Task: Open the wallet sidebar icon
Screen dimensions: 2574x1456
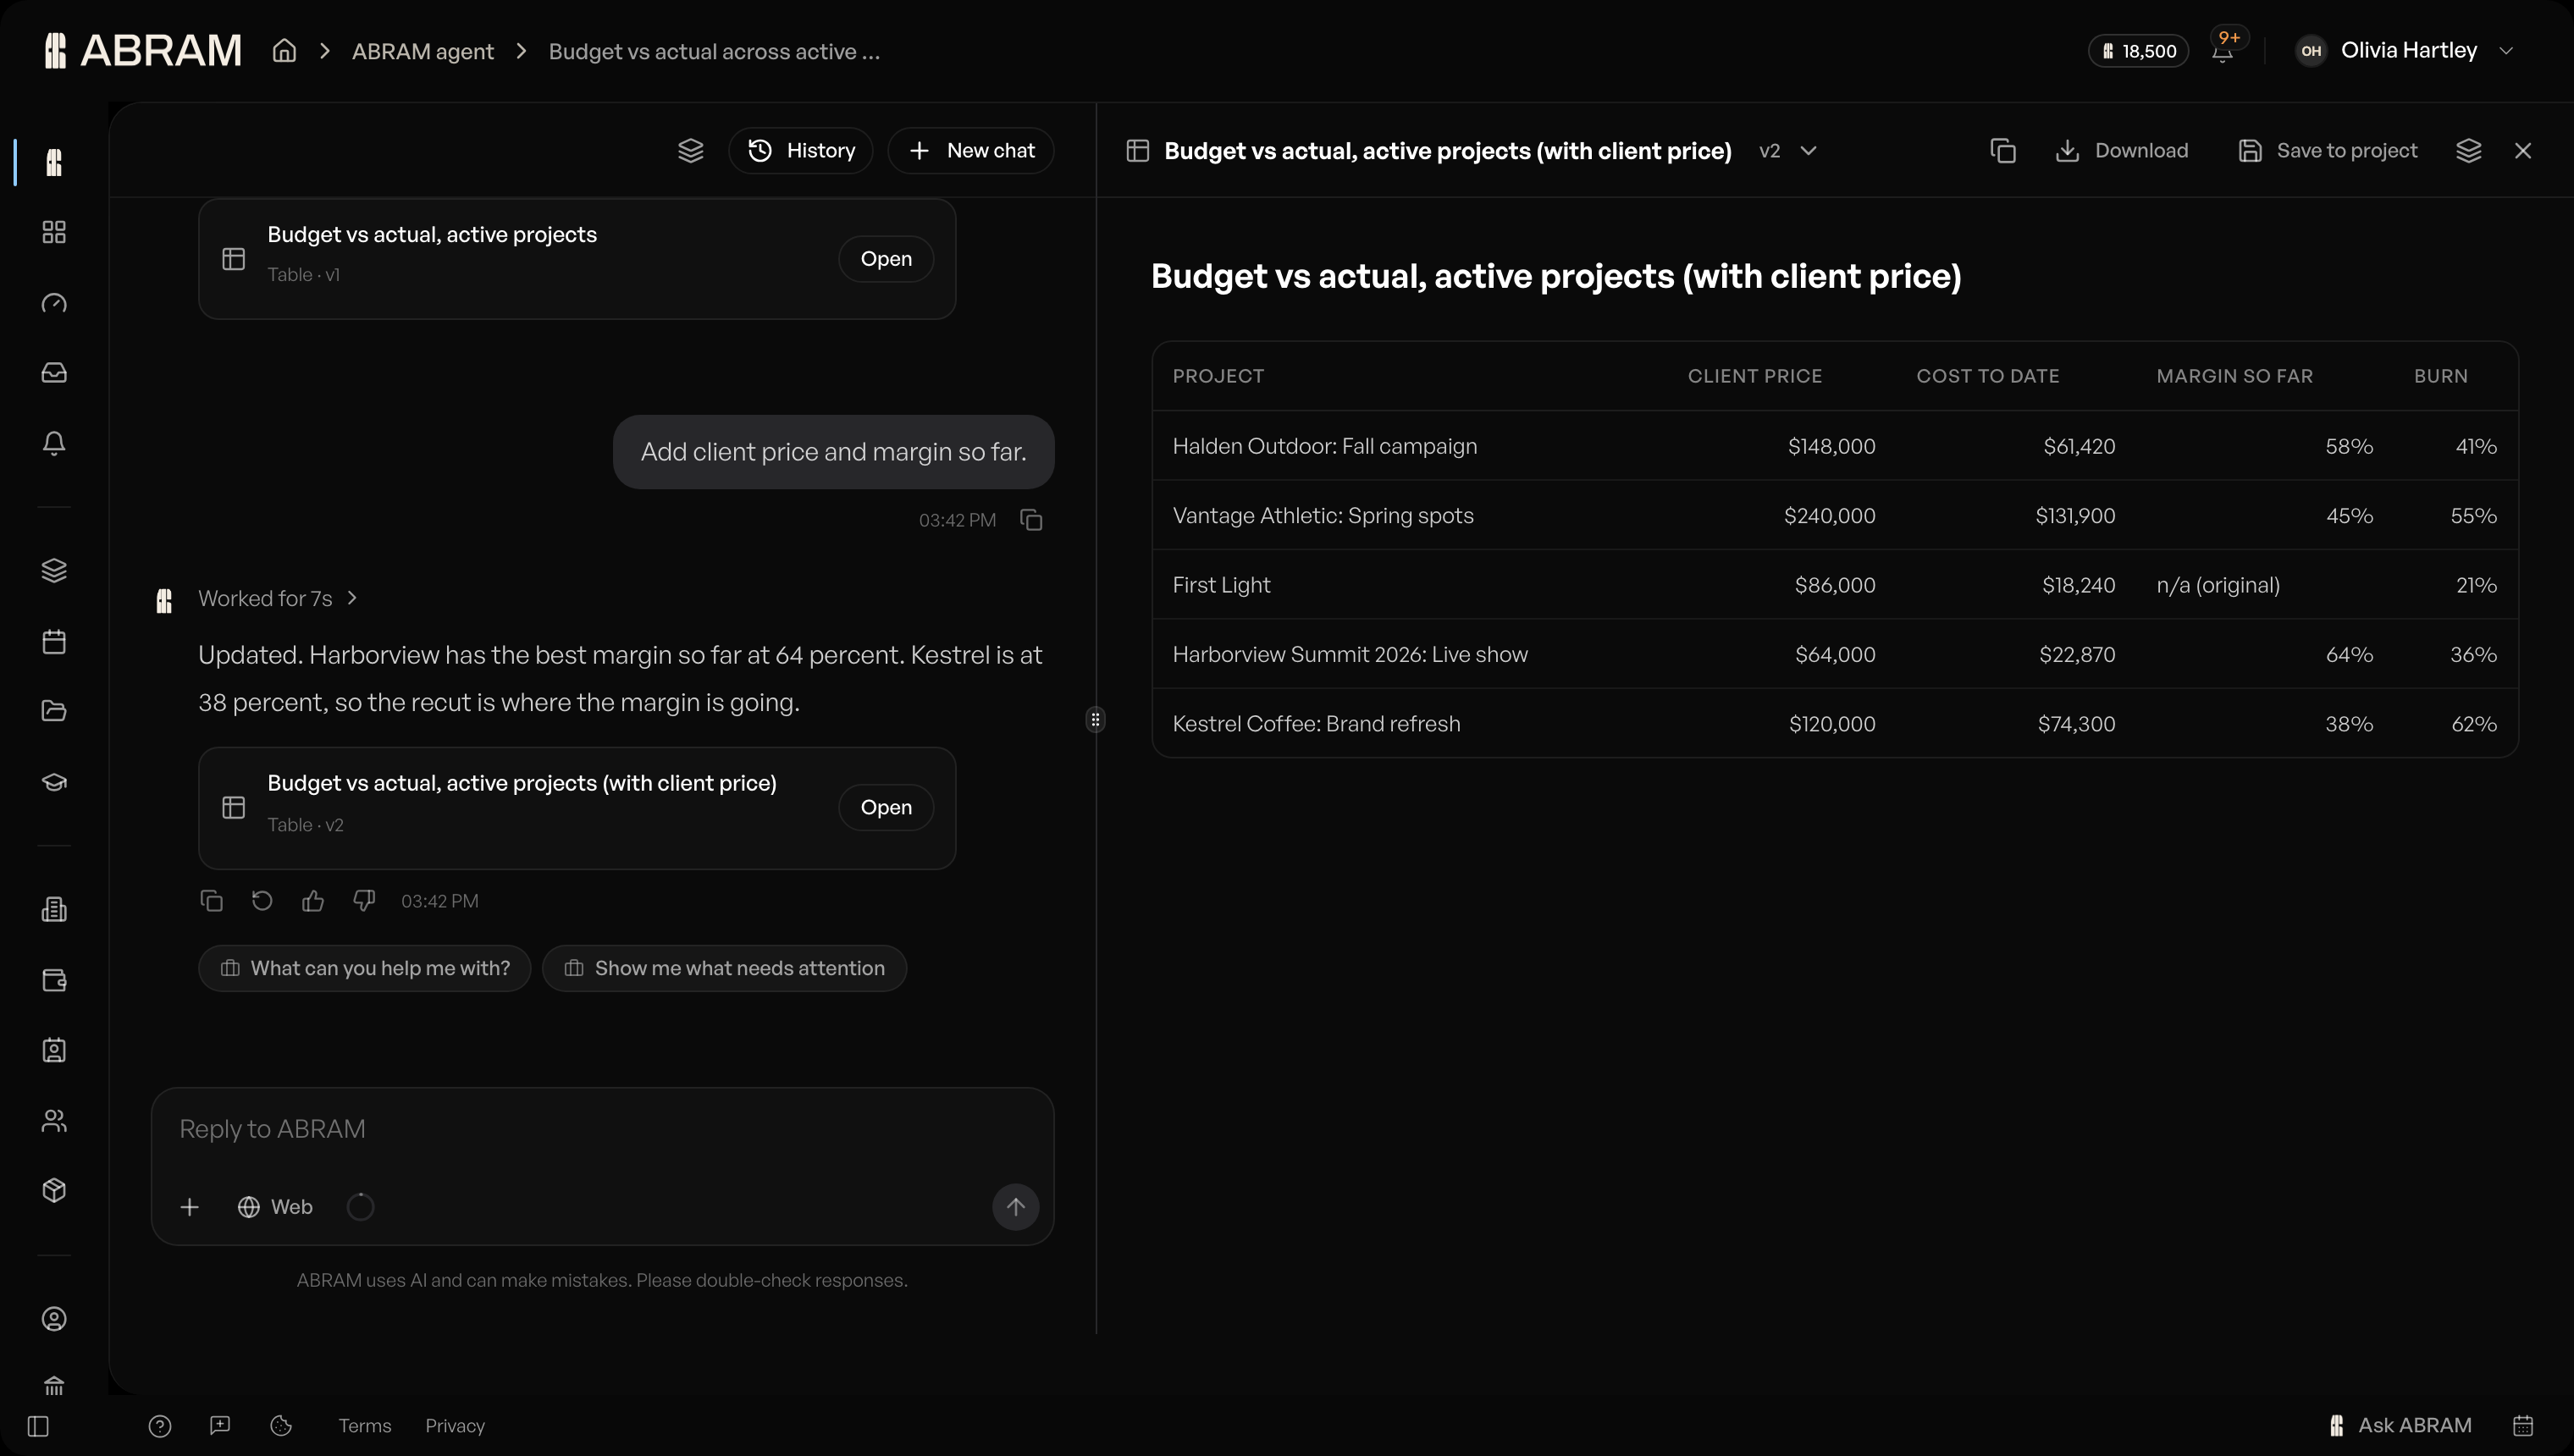Action: (54, 980)
